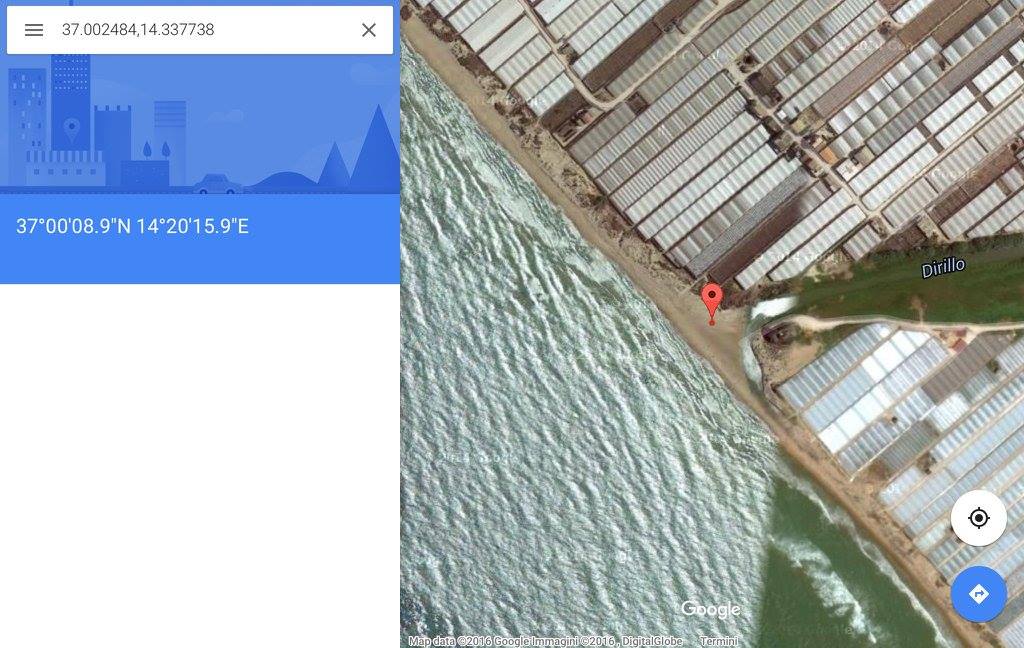This screenshot has width=1024, height=648.
Task: Click the Google logo watermark
Action: coord(711,609)
